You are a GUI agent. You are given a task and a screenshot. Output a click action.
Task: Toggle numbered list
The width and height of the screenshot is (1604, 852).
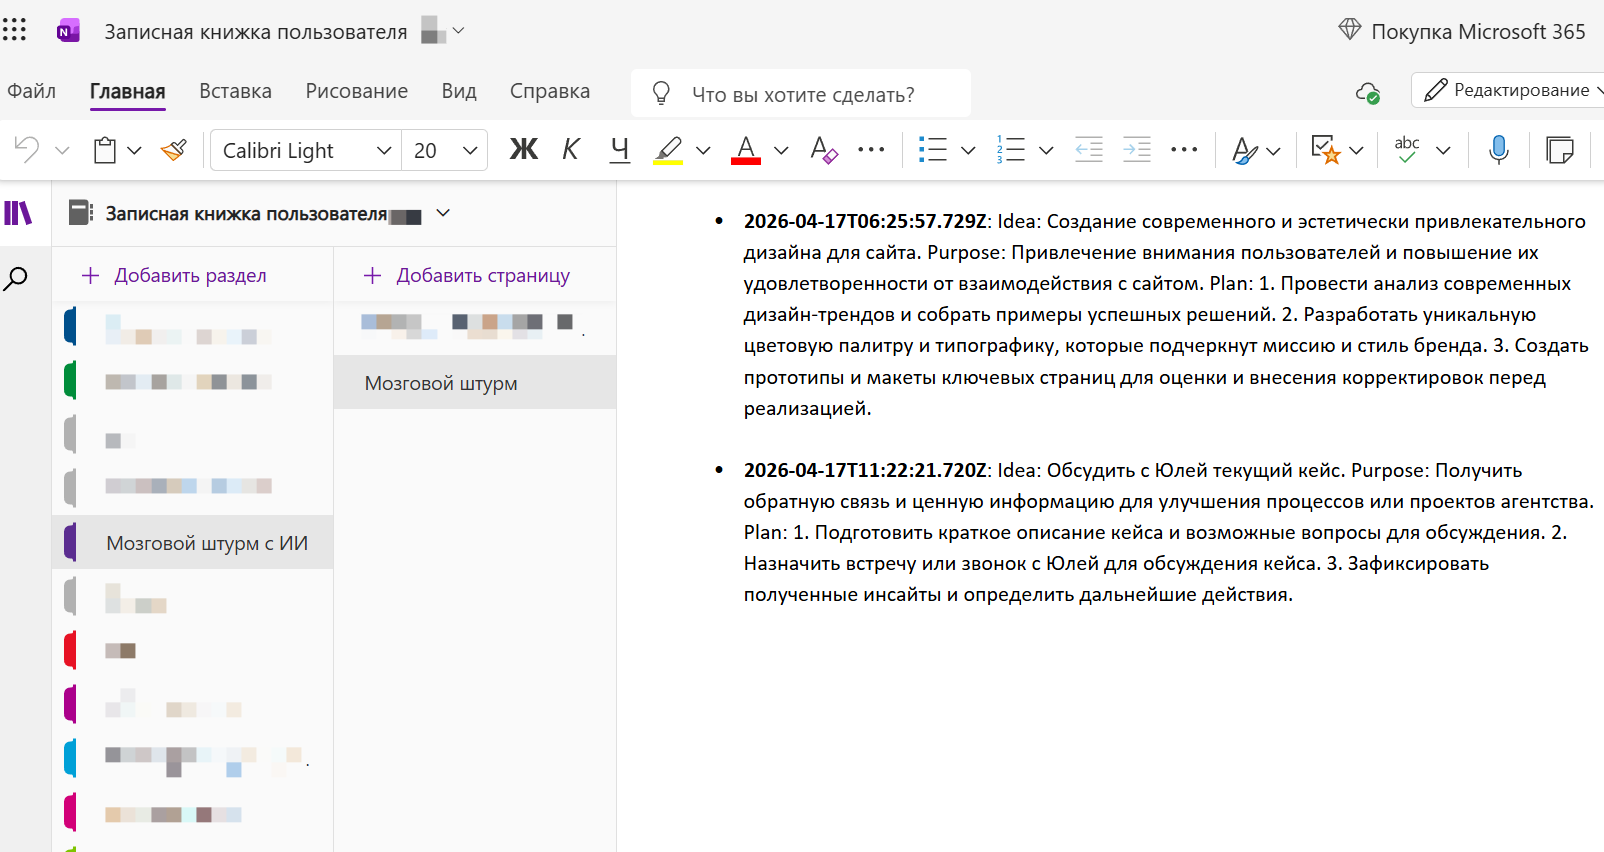pyautogui.click(x=1011, y=150)
